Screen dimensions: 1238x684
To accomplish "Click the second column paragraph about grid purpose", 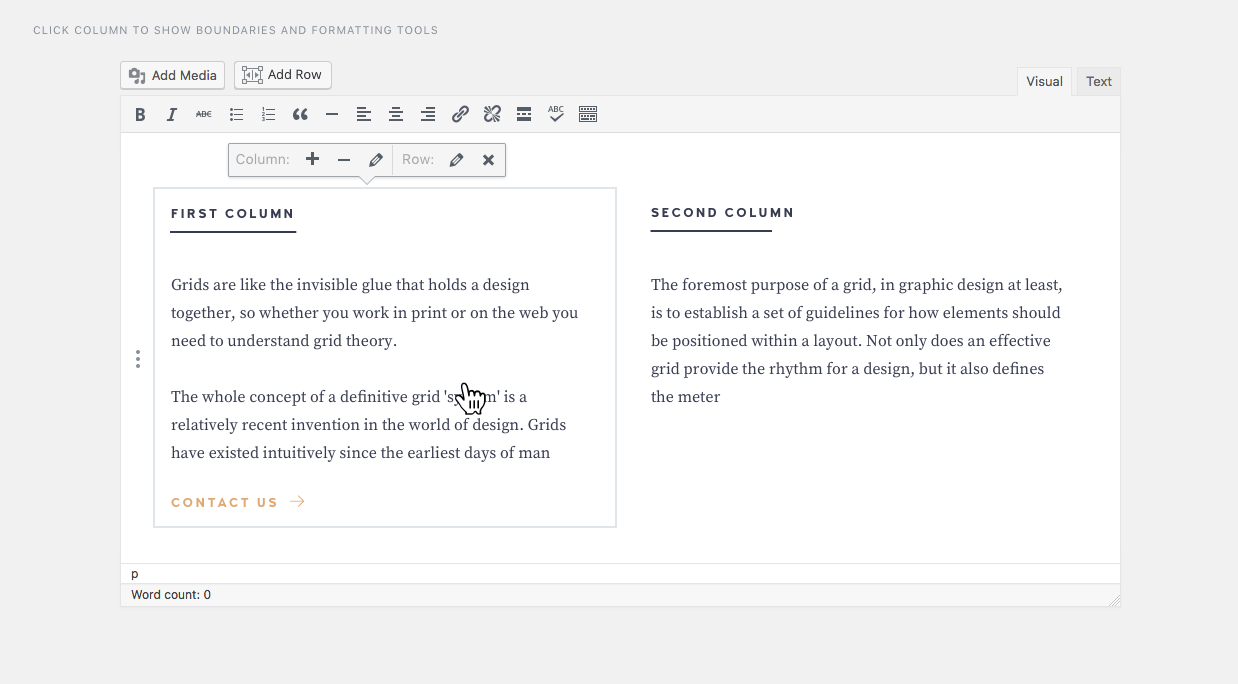I will point(856,341).
